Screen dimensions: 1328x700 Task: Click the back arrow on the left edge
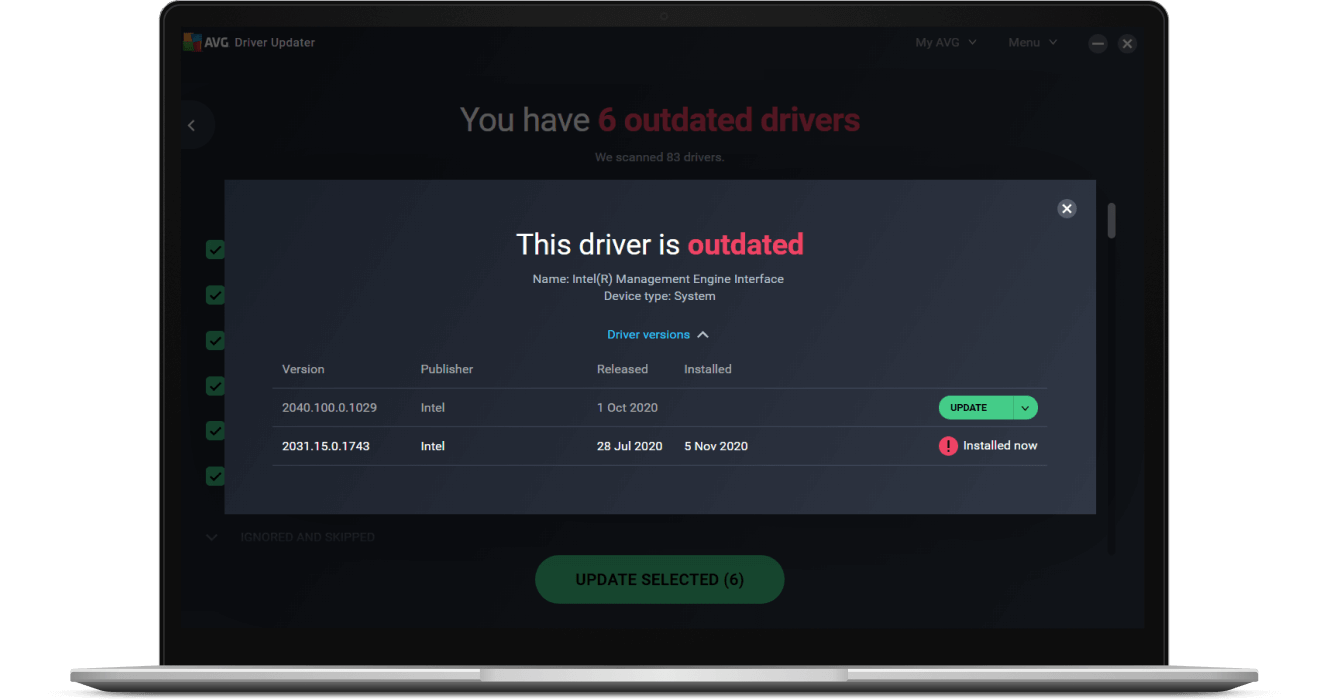tap(191, 124)
